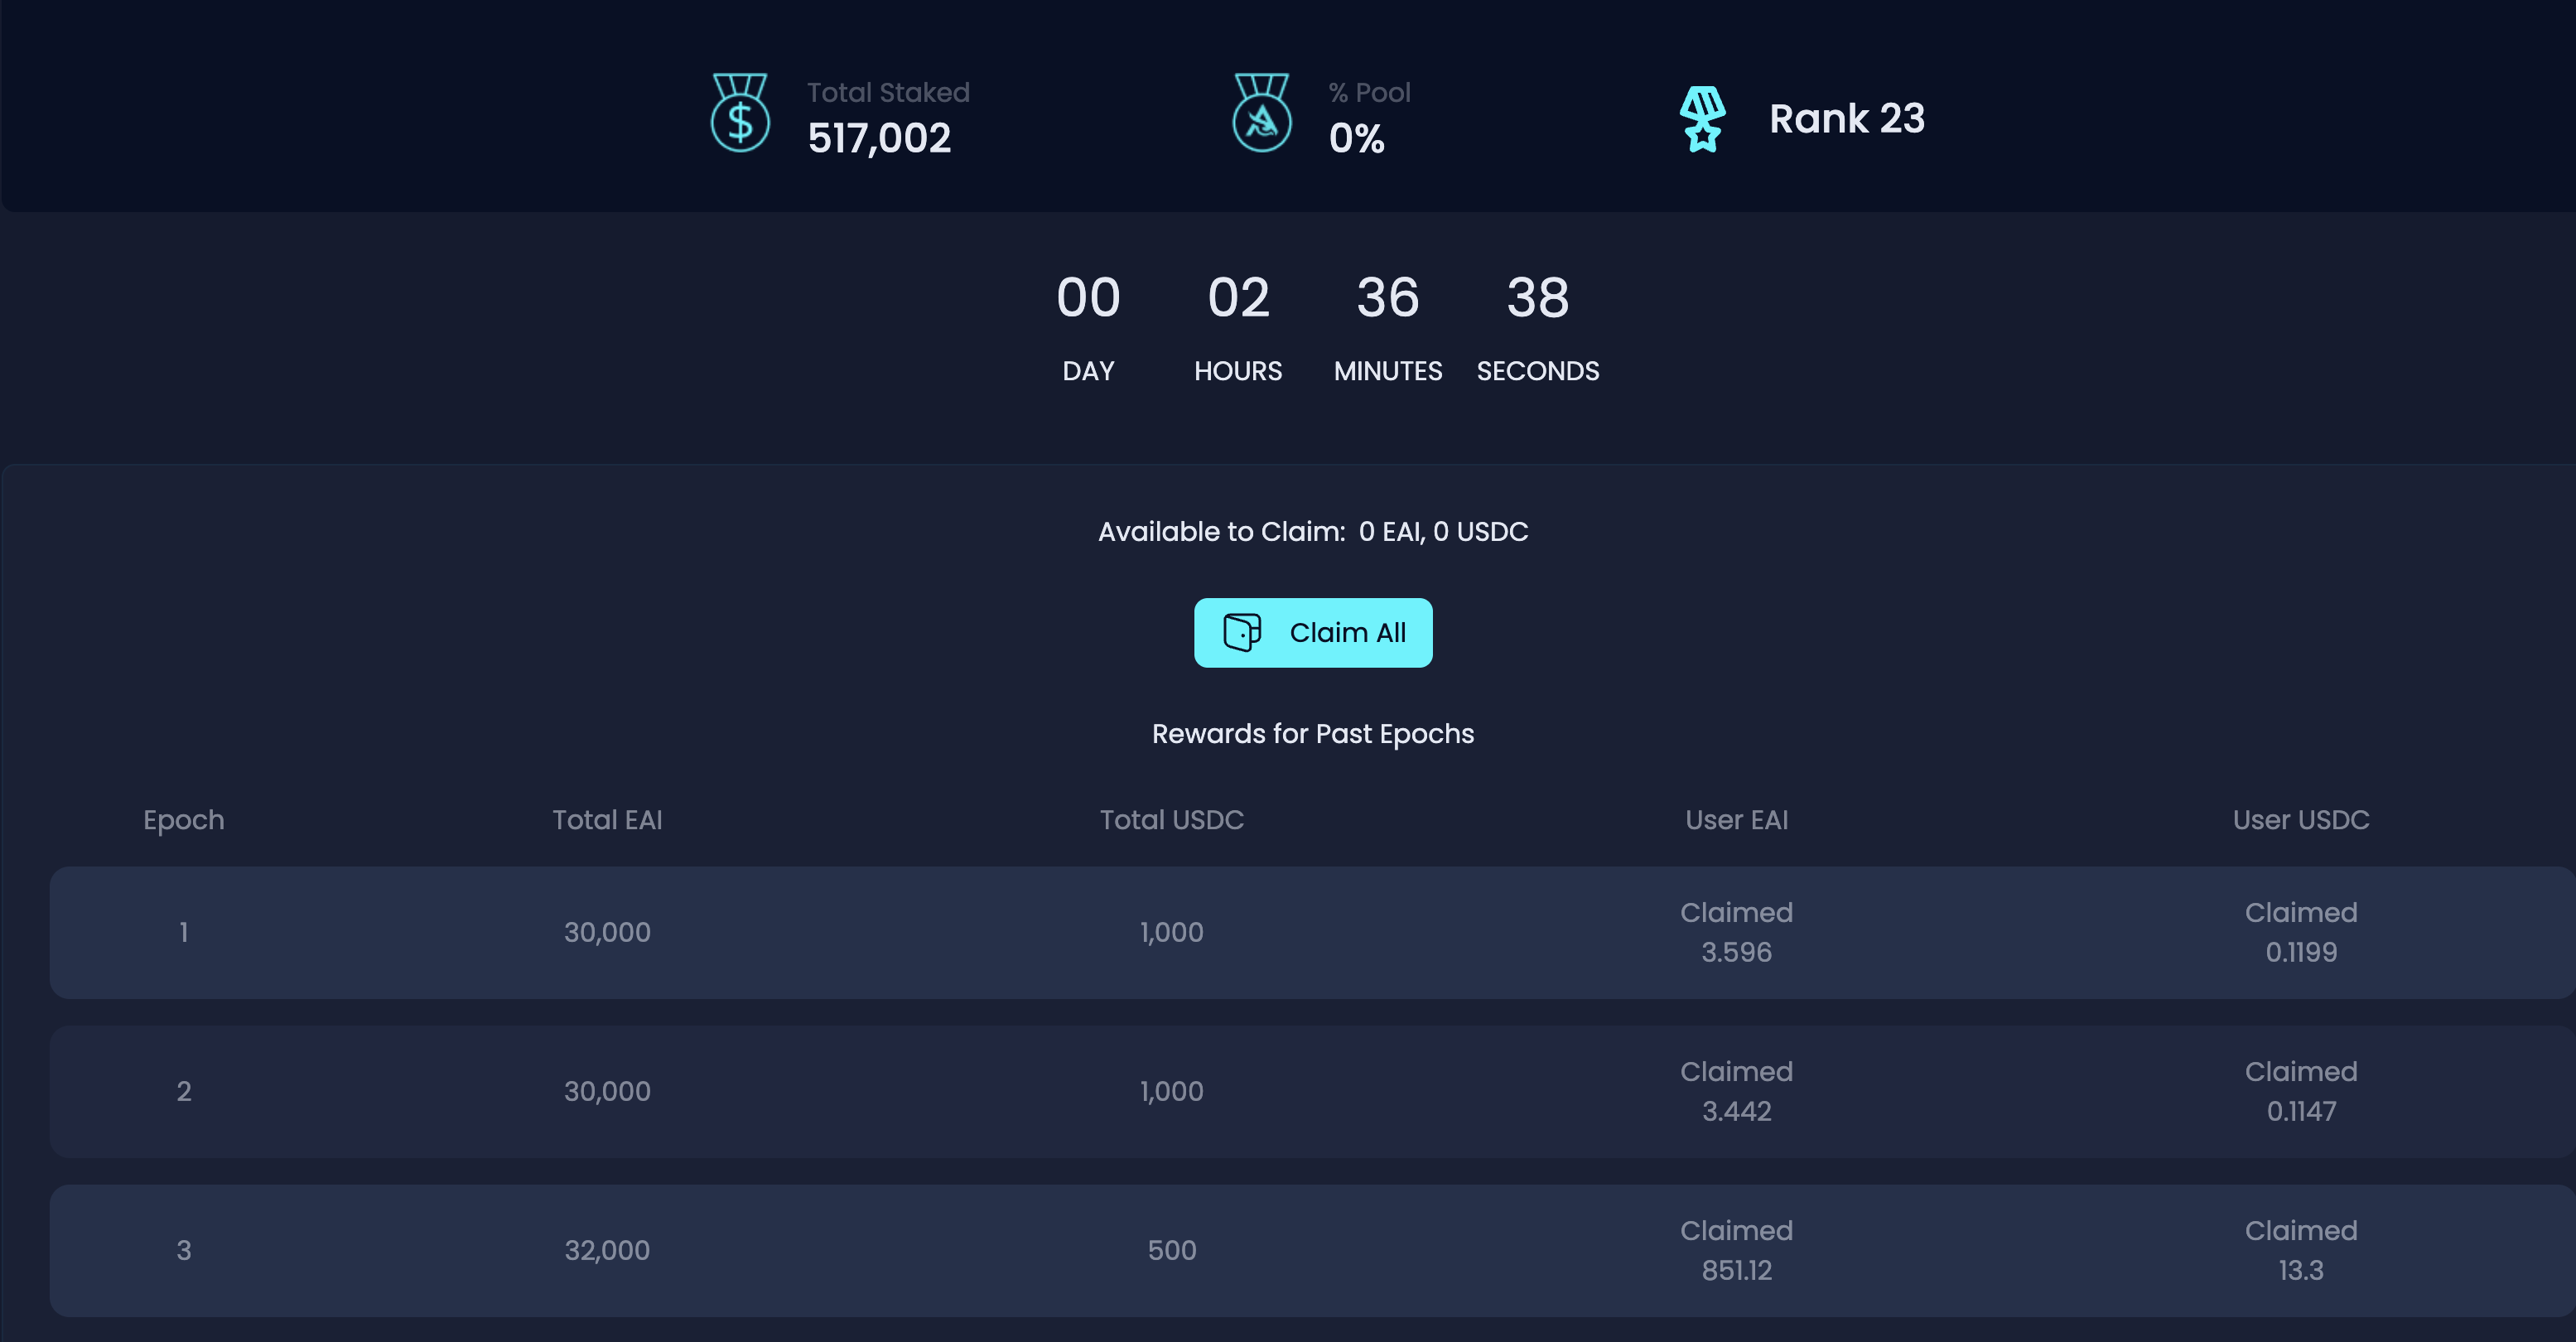Click the 517,002 total staked value

879,138
